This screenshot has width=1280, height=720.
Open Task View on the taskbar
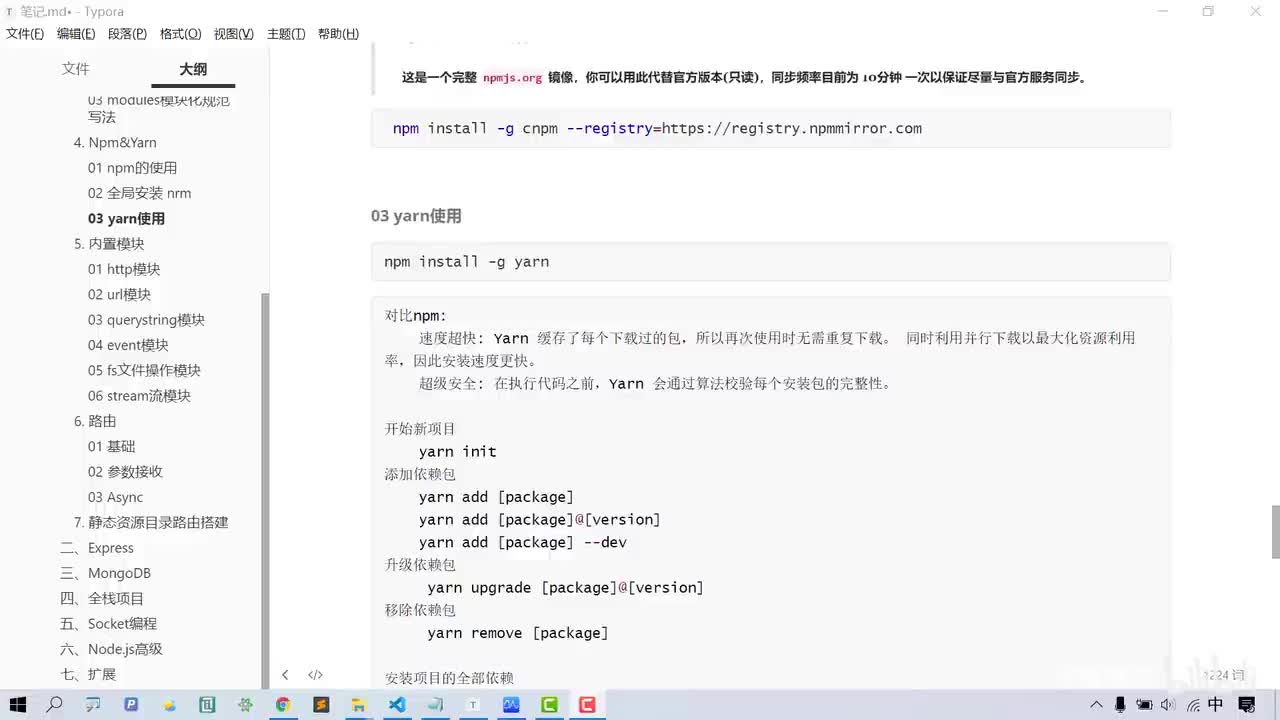coord(93,705)
